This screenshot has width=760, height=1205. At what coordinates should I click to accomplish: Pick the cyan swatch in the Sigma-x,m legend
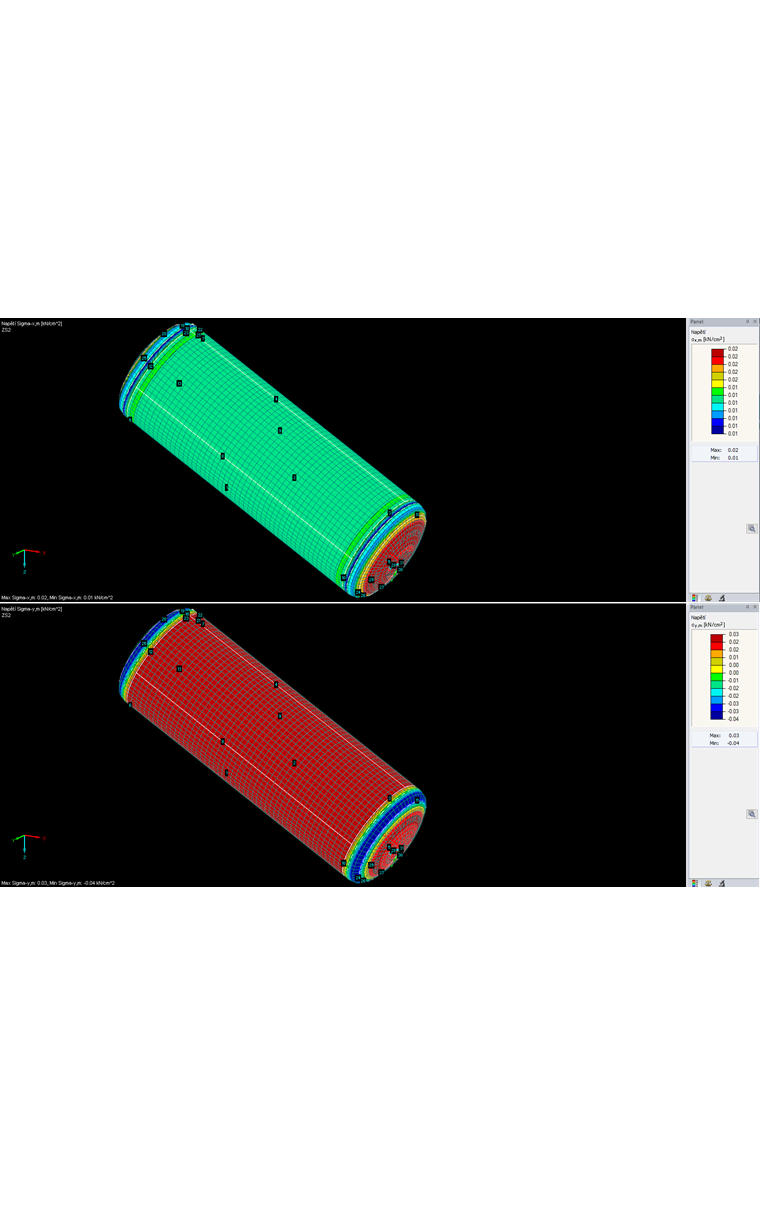click(x=717, y=407)
